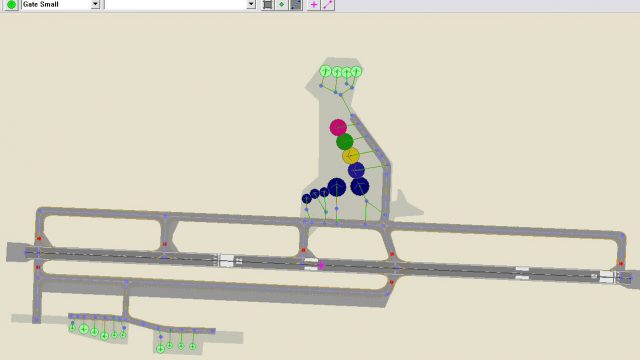This screenshot has height=360, width=640.
Task: Select the pink parking spot circle
Action: point(338,127)
